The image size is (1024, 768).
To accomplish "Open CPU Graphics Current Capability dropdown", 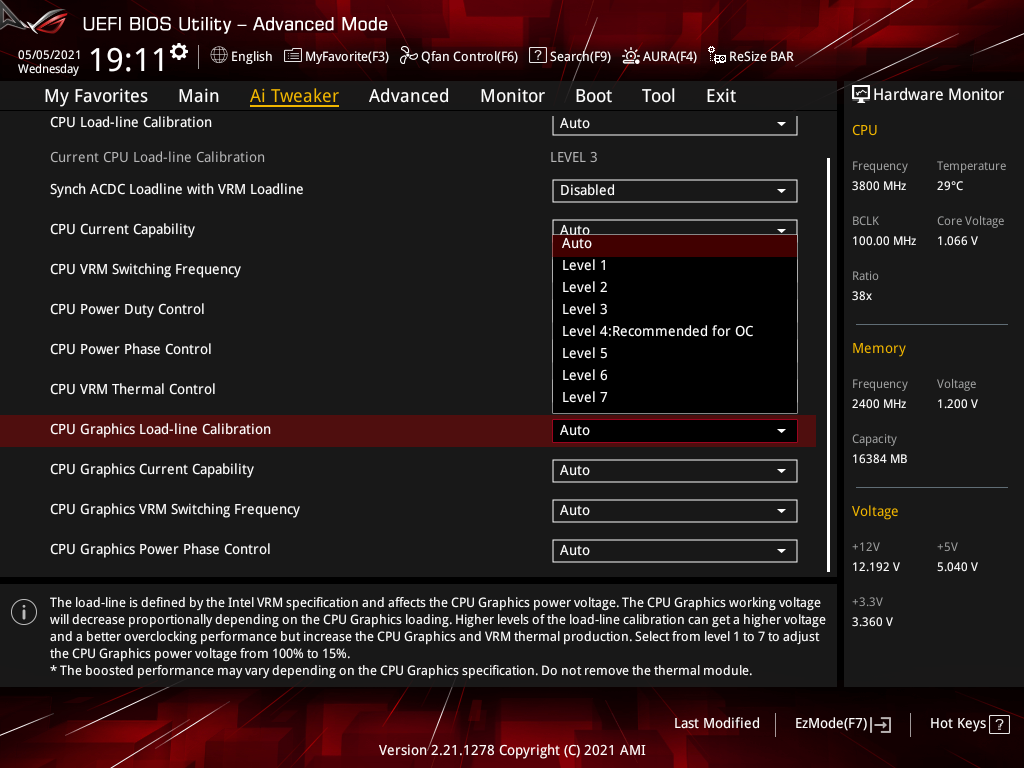I will [674, 470].
